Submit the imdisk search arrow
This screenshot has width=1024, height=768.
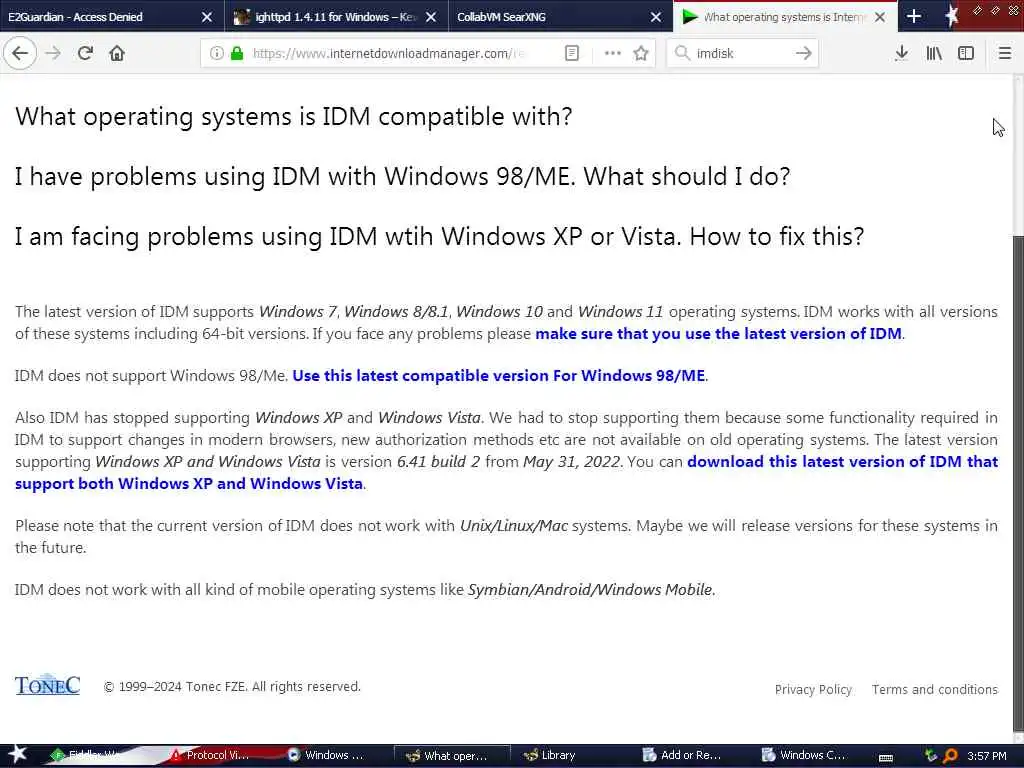(x=804, y=53)
